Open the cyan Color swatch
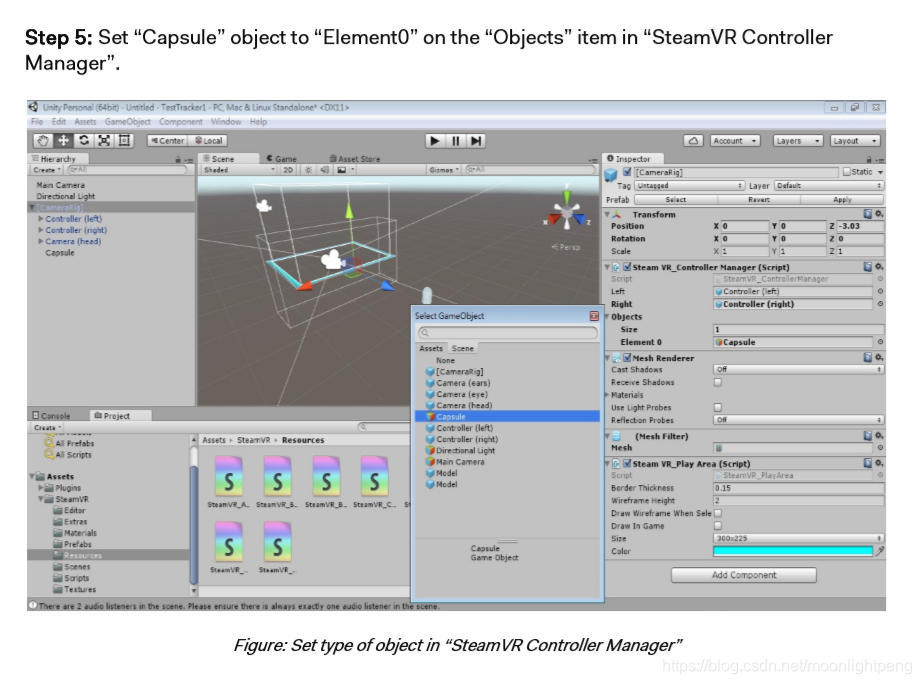The height and width of the screenshot is (684, 921). point(793,551)
